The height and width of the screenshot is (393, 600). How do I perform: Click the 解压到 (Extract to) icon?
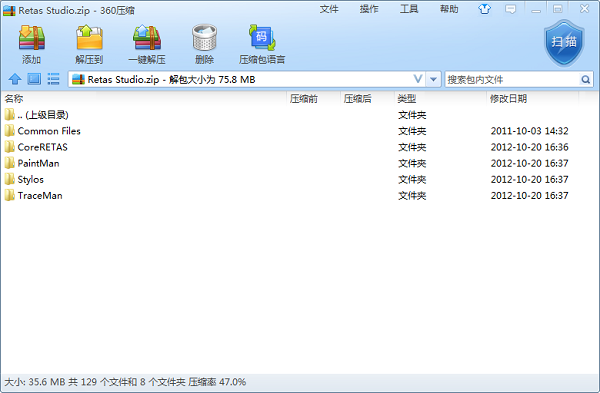pyautogui.click(x=89, y=38)
